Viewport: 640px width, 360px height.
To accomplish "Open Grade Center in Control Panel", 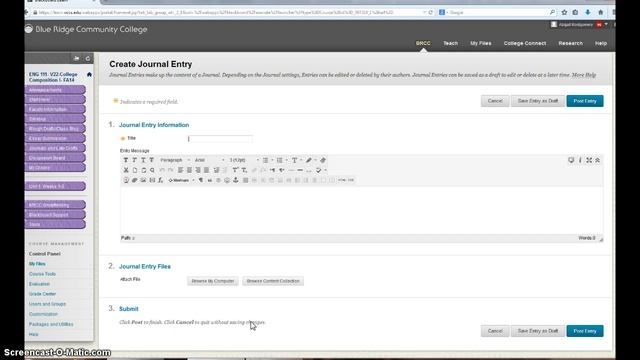I will click(x=42, y=294).
